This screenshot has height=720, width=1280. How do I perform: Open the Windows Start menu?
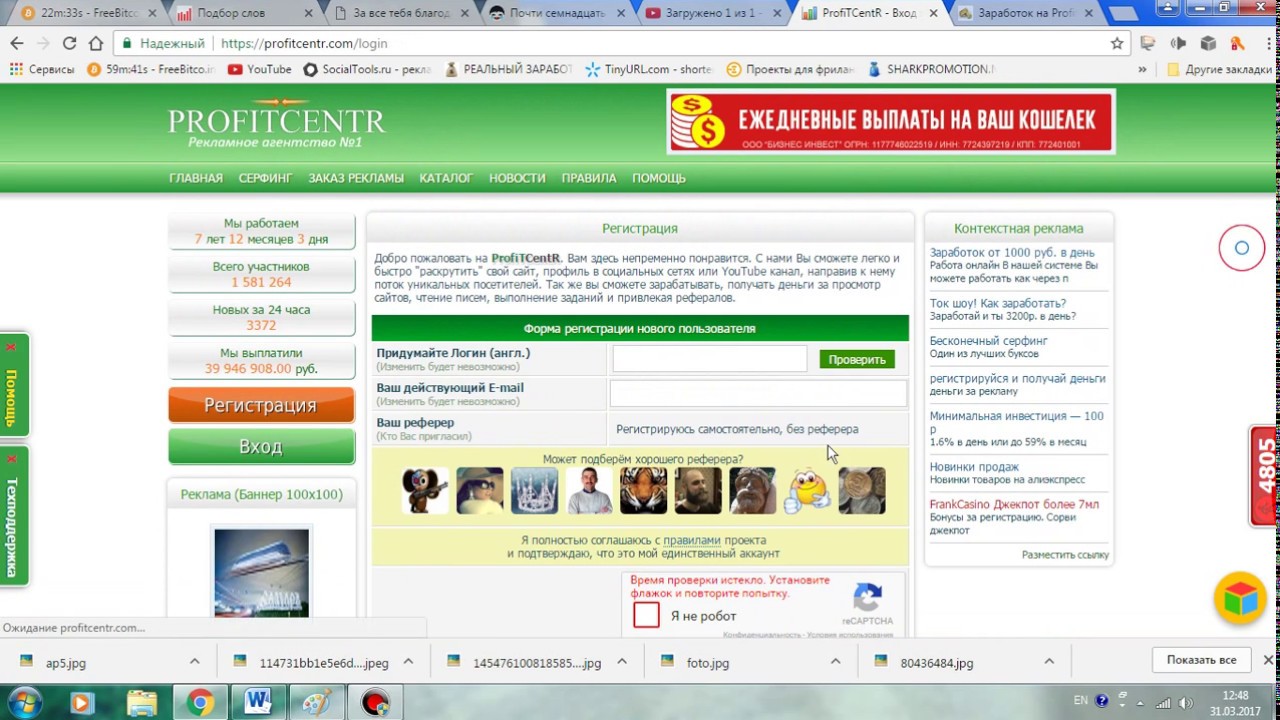pyautogui.click(x=25, y=702)
